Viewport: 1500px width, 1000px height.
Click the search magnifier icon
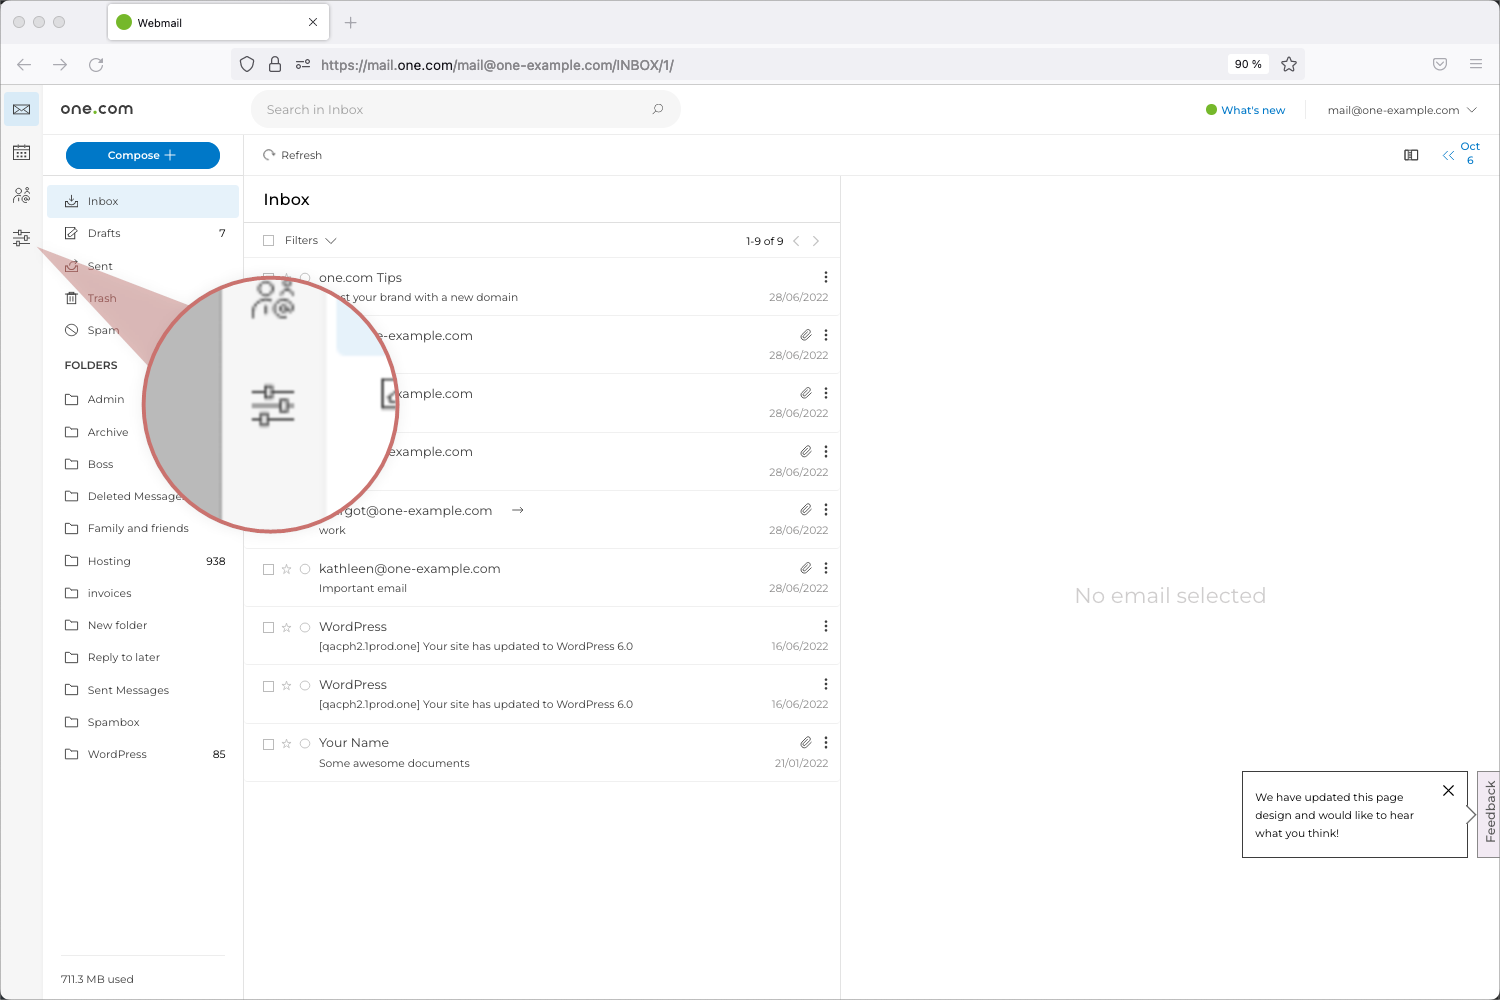pos(658,109)
